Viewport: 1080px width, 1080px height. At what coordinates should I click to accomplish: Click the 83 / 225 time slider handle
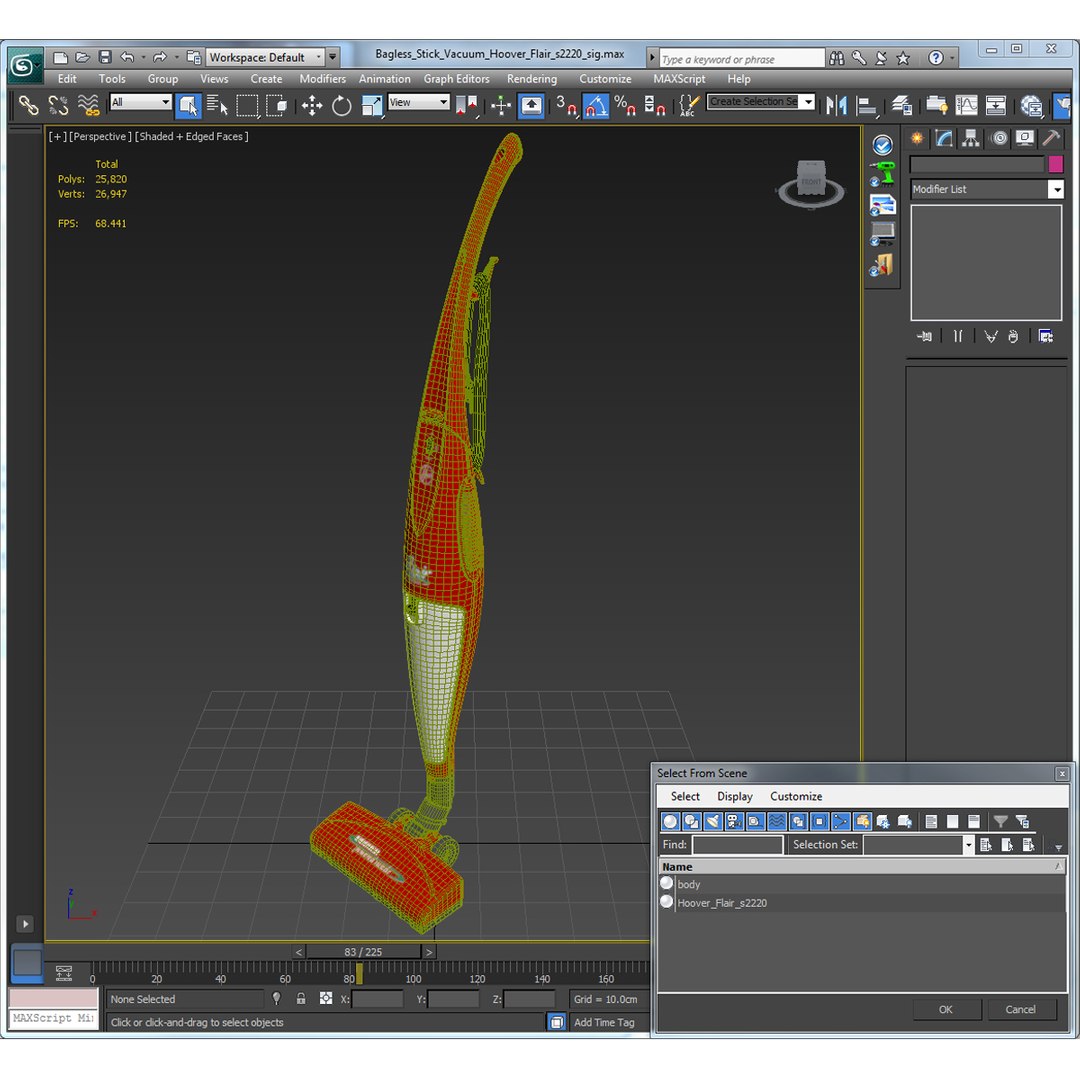pyautogui.click(x=363, y=952)
